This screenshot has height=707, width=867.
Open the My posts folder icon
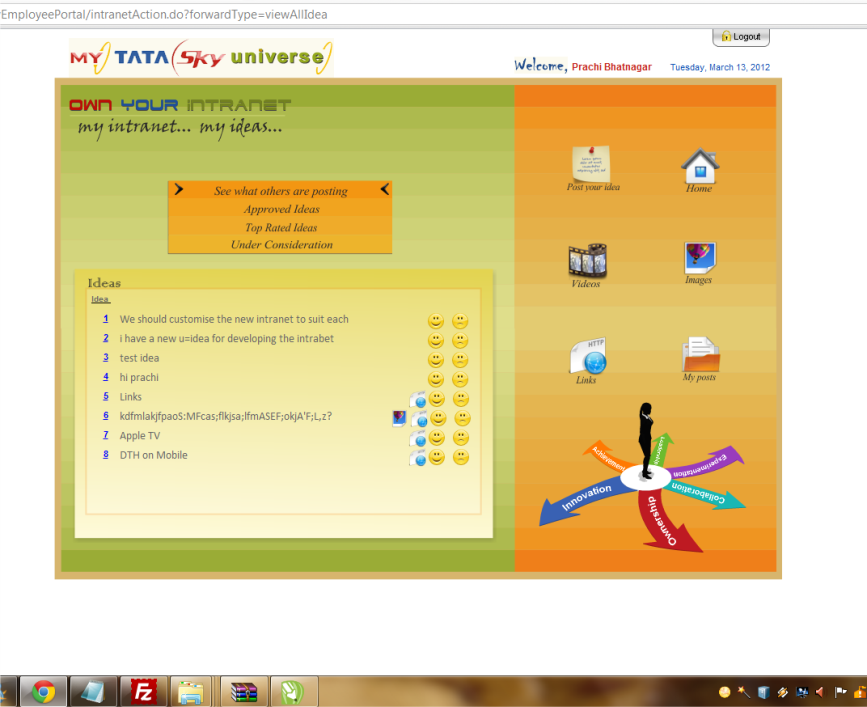click(700, 354)
